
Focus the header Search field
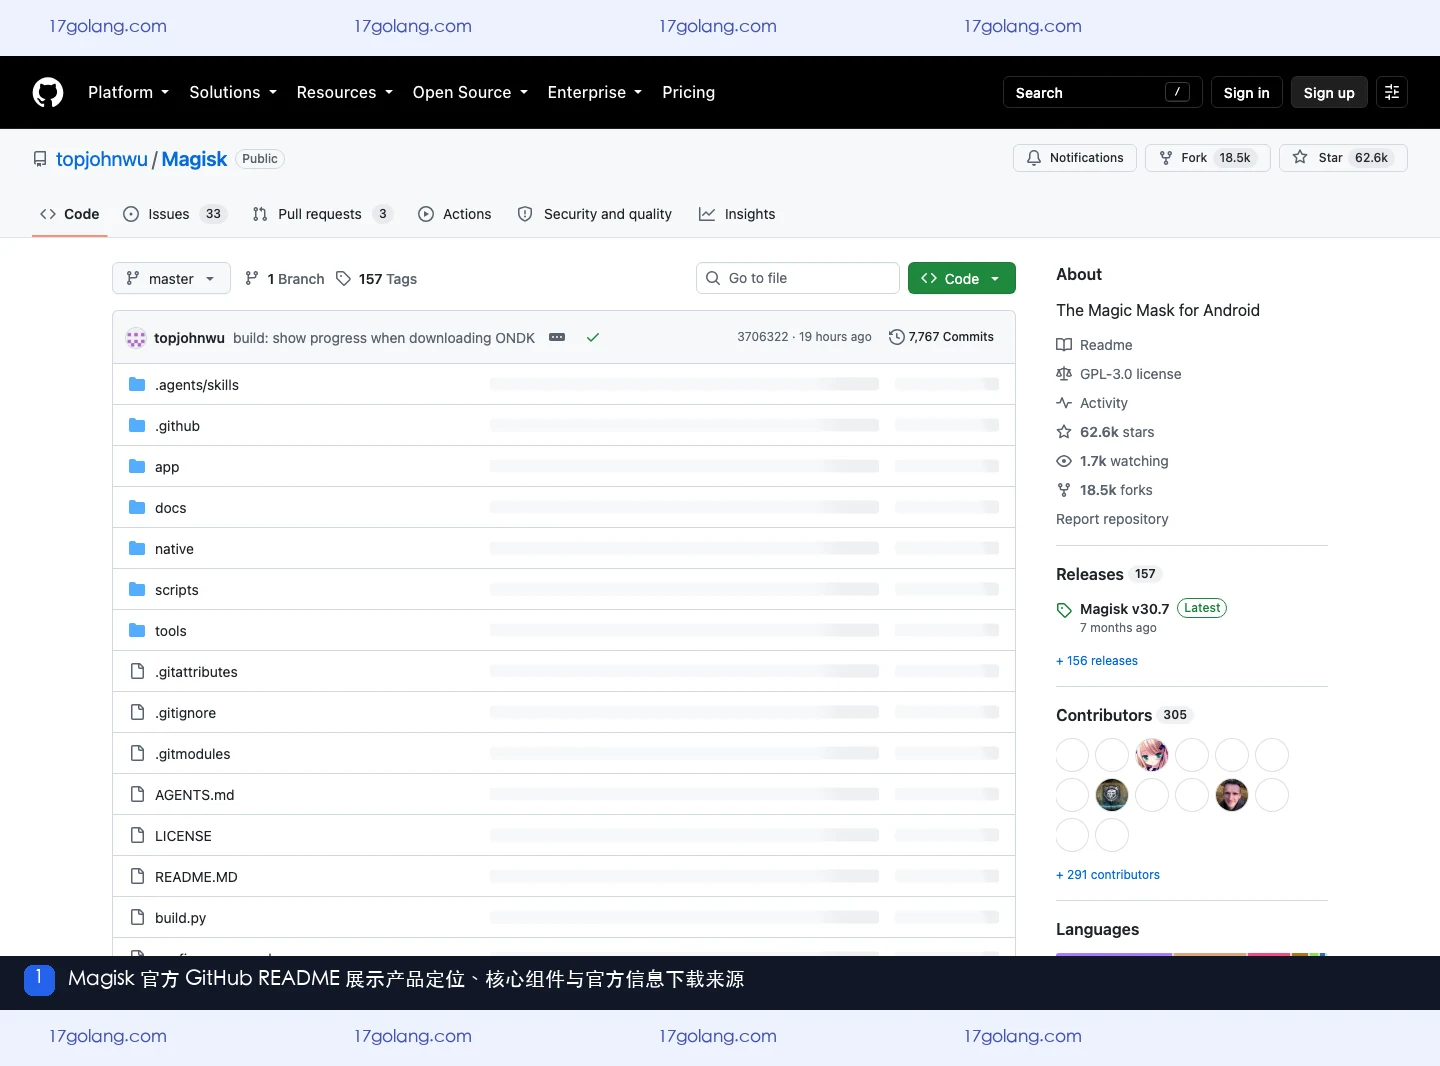pos(1103,92)
